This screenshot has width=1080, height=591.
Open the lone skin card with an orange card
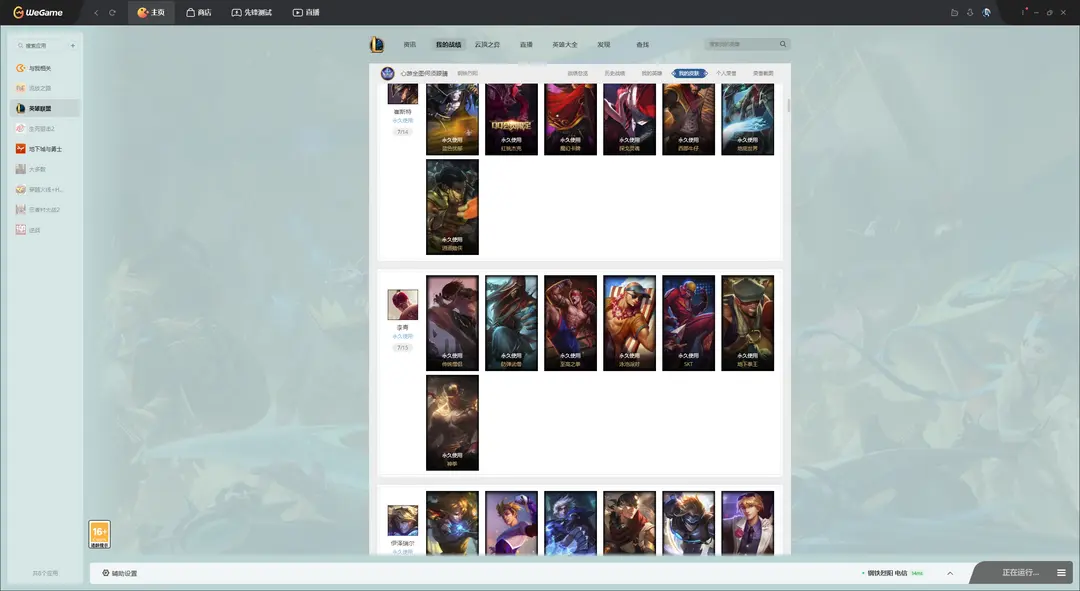[453, 207]
